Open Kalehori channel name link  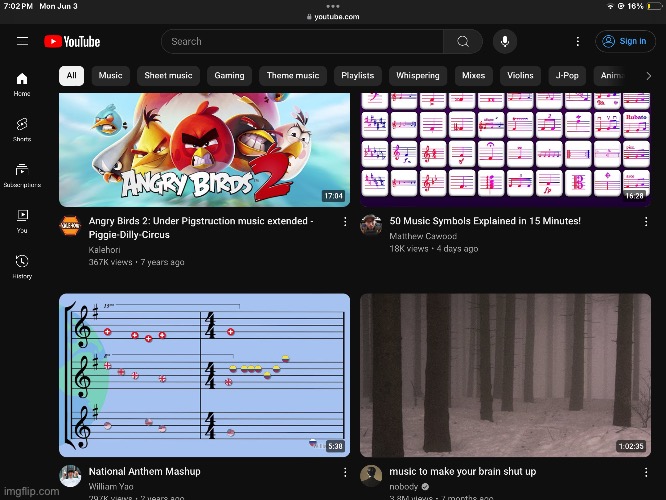pyautogui.click(x=104, y=250)
